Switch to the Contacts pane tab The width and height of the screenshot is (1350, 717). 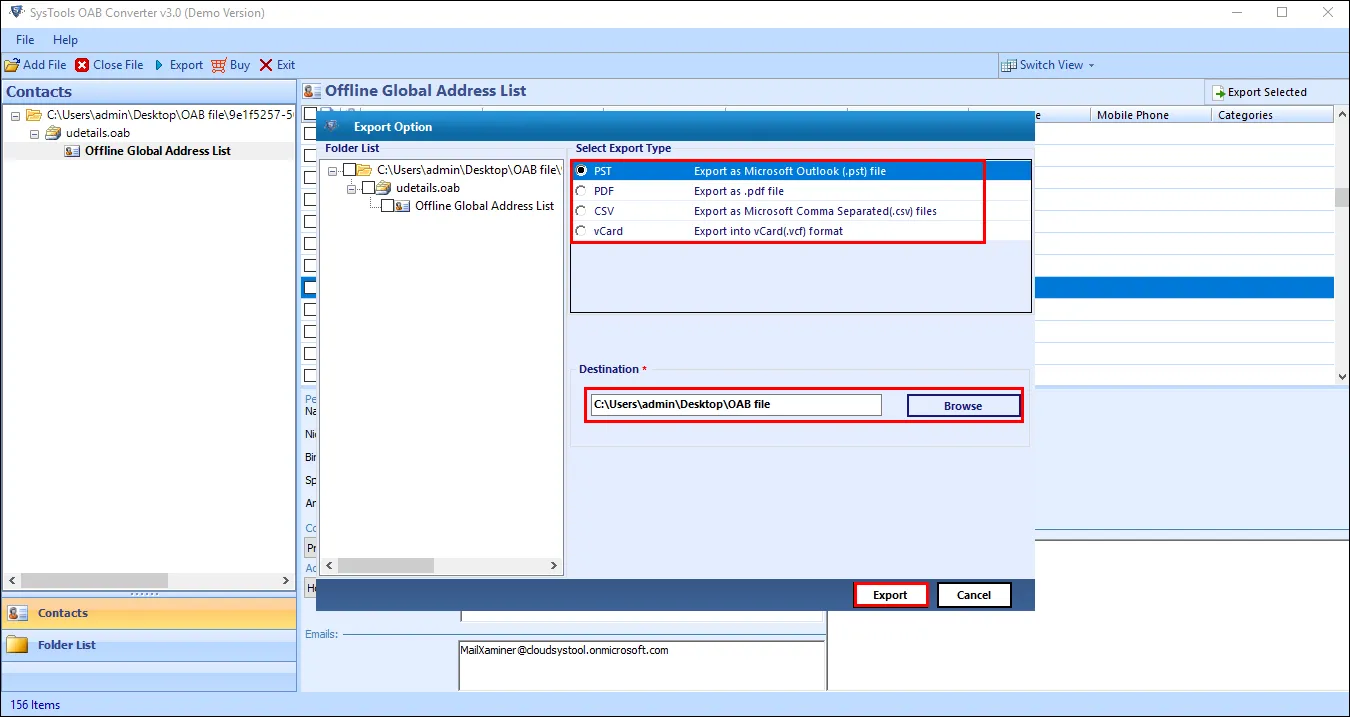148,613
